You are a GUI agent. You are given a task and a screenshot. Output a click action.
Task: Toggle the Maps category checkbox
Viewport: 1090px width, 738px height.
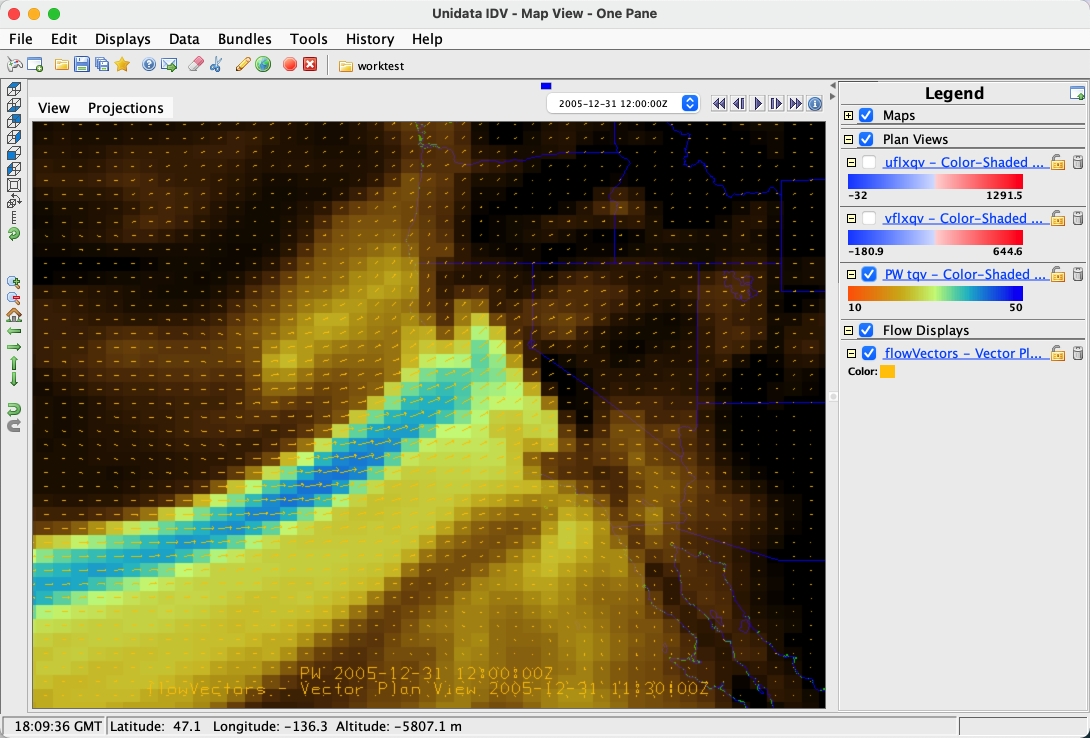866,116
